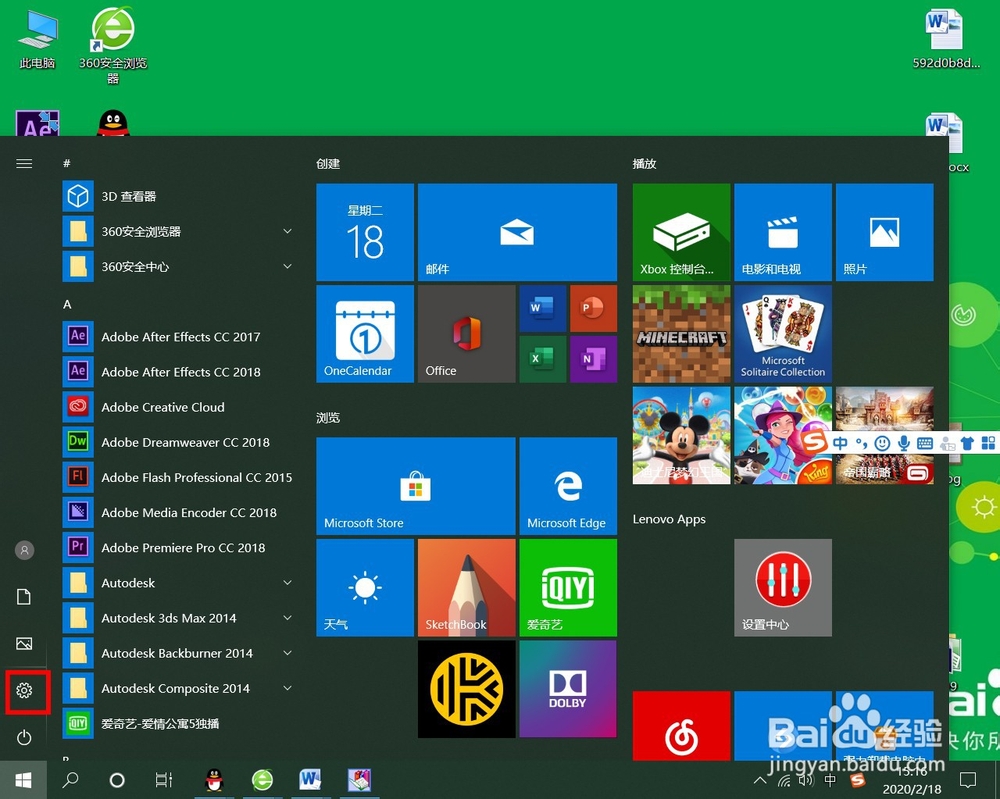This screenshot has width=1000, height=799.
Task: Open Adobe Premiere Pro CC 2018
Action: point(175,547)
